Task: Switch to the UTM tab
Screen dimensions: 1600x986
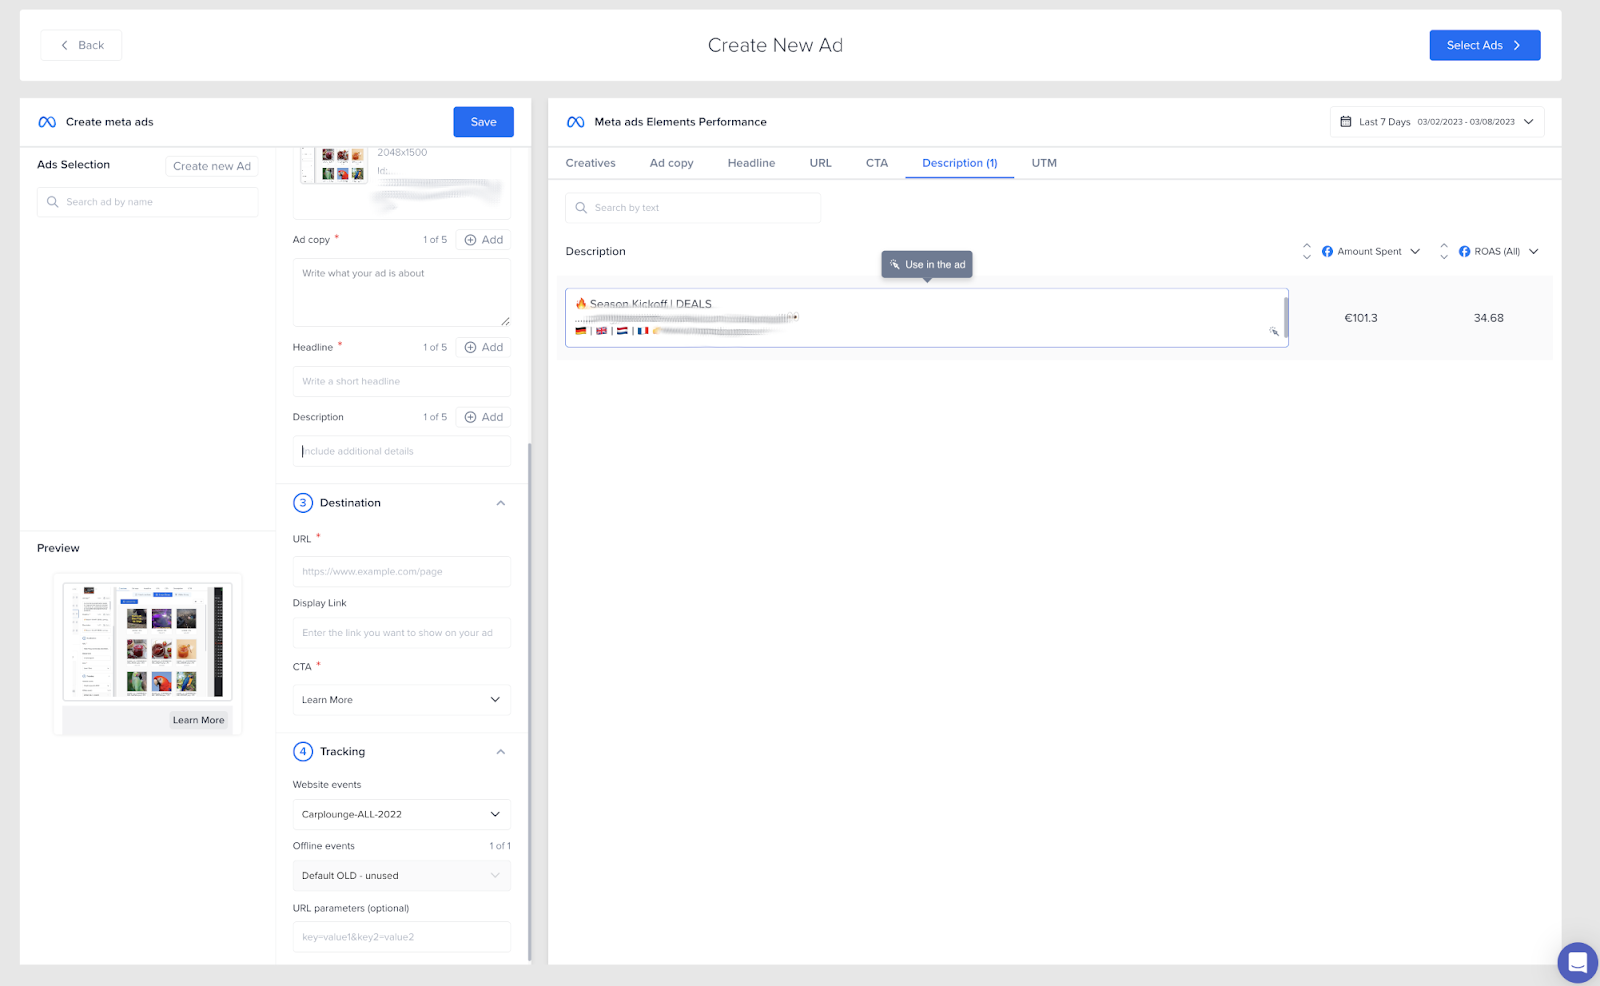Action: point(1043,162)
